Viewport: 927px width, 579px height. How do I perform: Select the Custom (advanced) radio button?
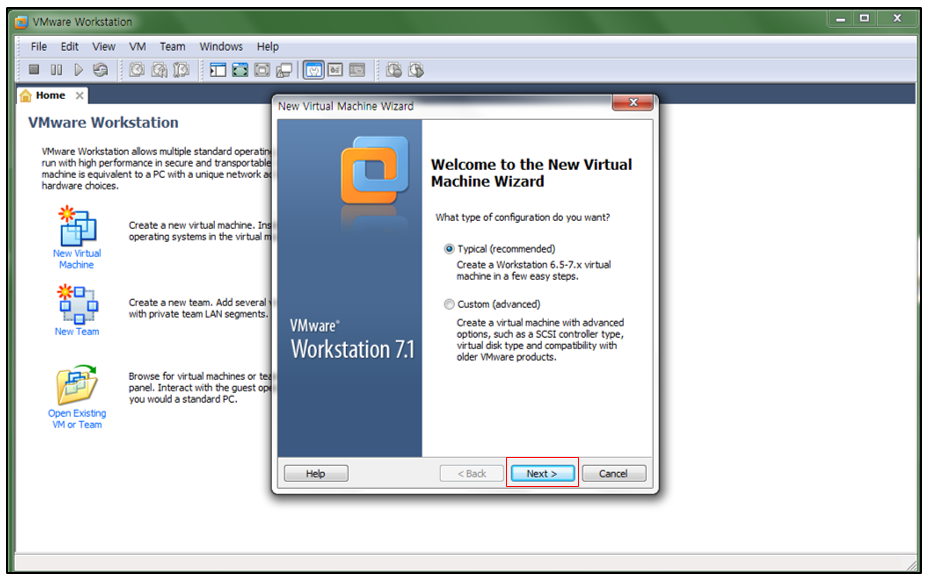449,304
